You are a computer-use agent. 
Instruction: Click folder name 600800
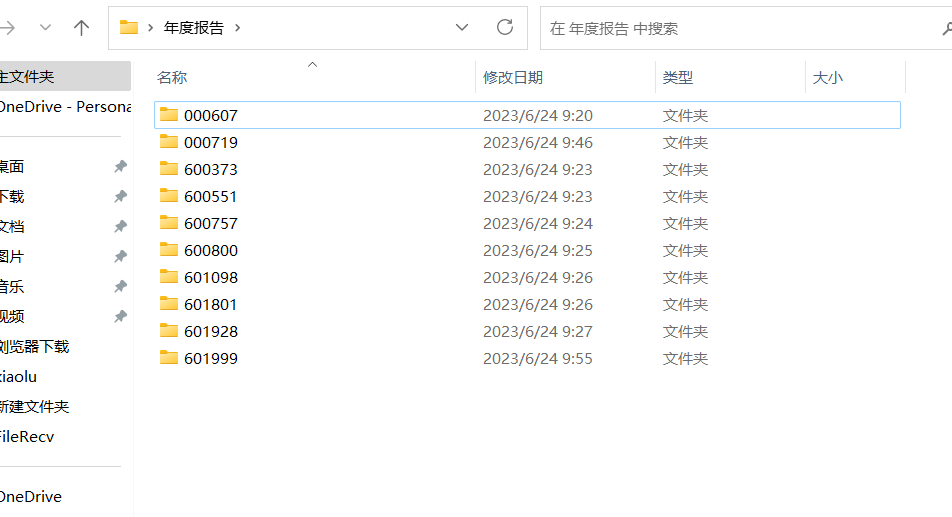211,251
